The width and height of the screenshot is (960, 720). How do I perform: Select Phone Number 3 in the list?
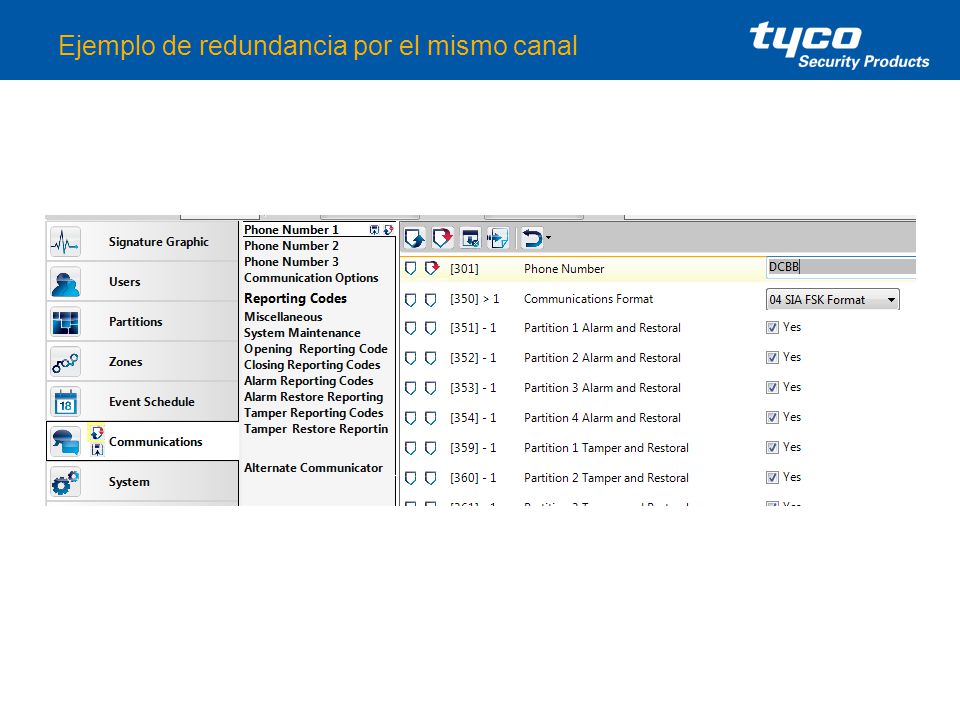291,261
